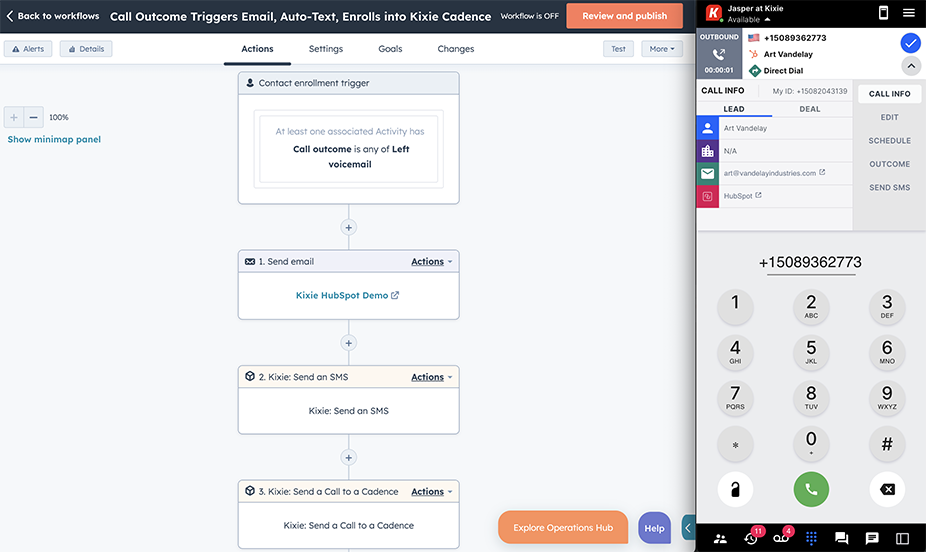Open art@vandelayindustries.com email link
The image size is (926, 552).
point(774,173)
